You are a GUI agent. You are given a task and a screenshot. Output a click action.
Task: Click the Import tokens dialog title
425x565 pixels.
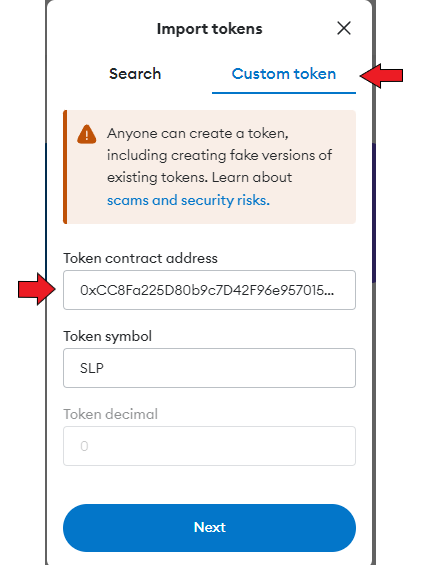click(x=209, y=29)
